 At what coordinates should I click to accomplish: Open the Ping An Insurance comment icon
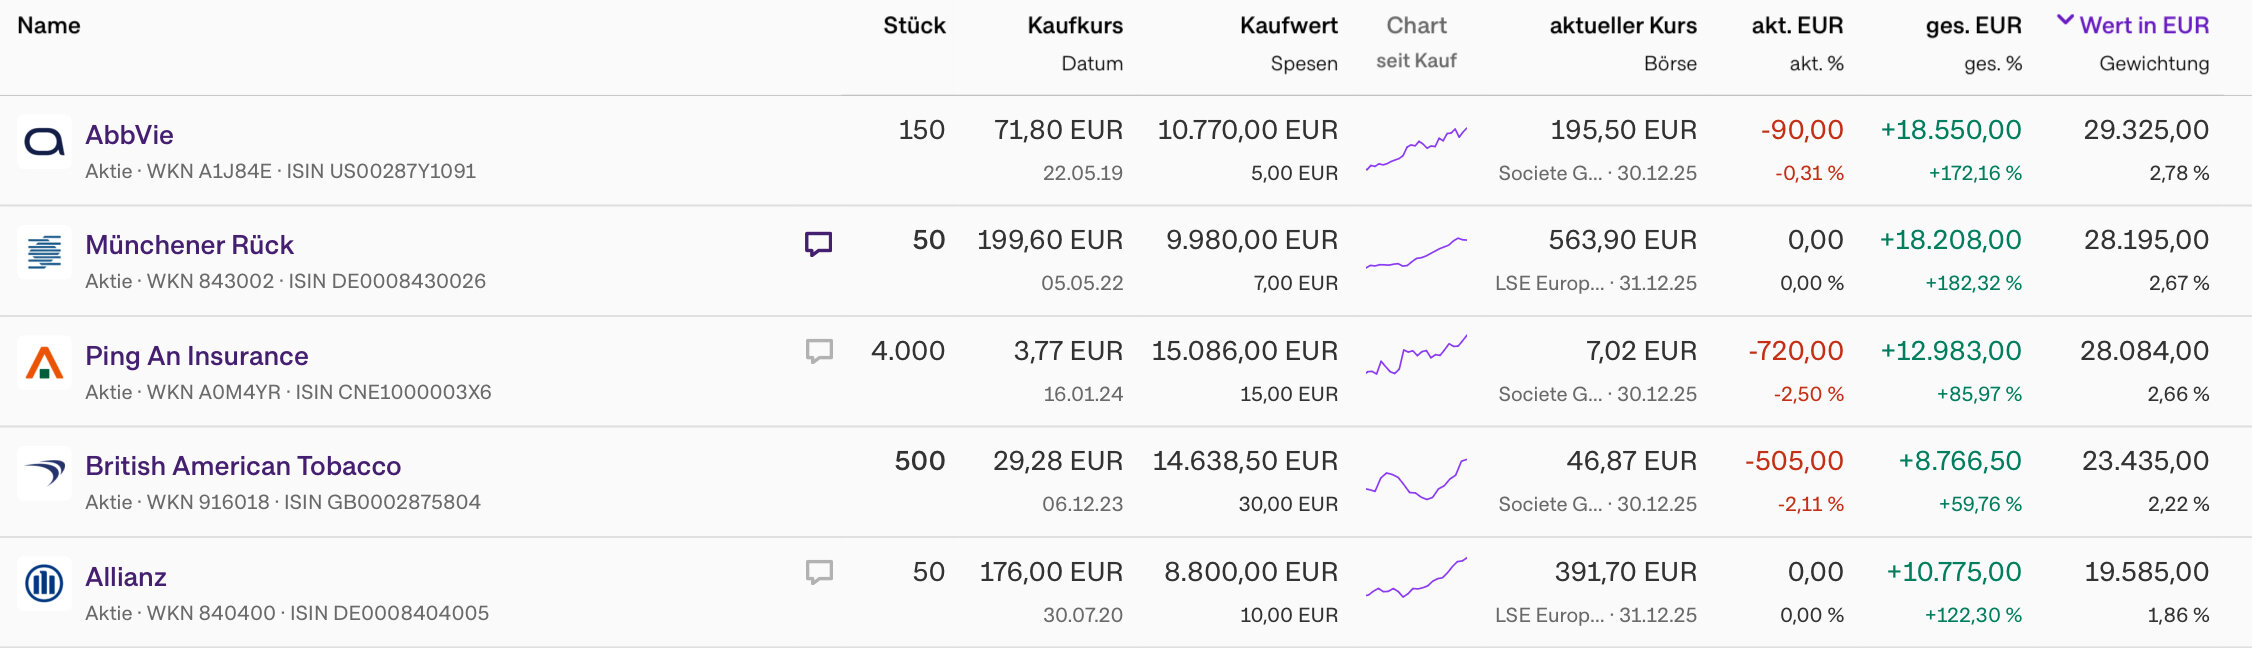(818, 351)
